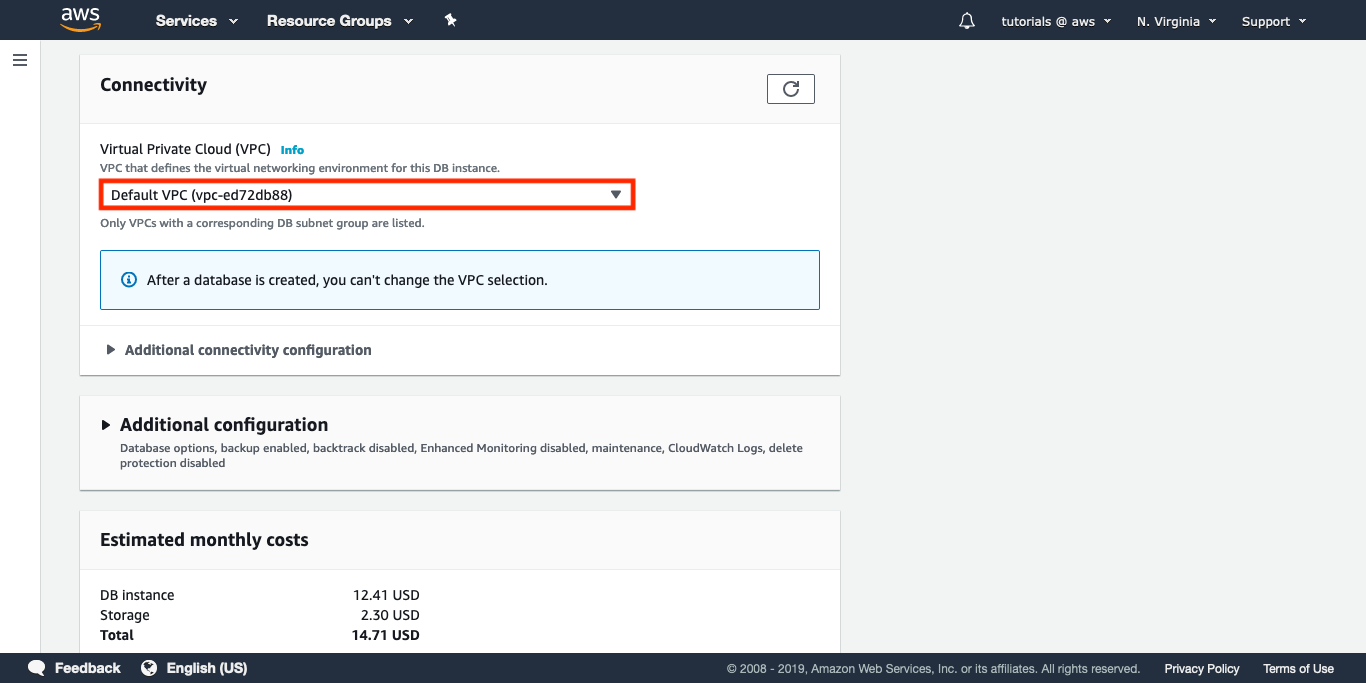The width and height of the screenshot is (1366, 683).
Task: Open the N. Virginia region selector
Action: 1176,21
